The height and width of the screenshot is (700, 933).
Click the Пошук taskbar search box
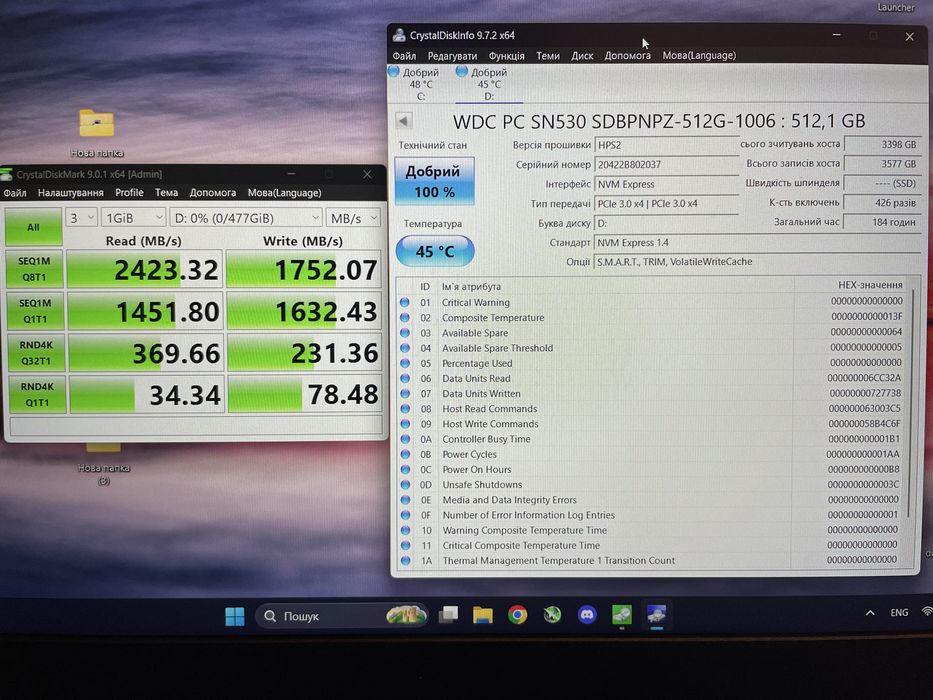(x=342, y=616)
